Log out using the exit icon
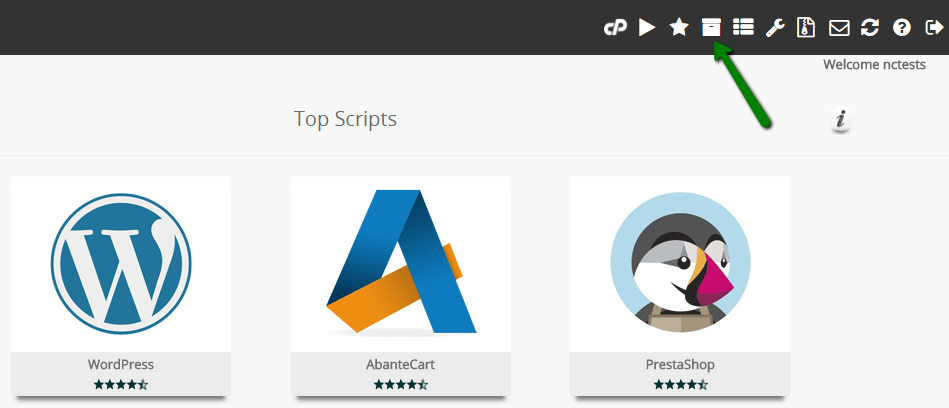Screen dimensions: 949x408 [934, 28]
